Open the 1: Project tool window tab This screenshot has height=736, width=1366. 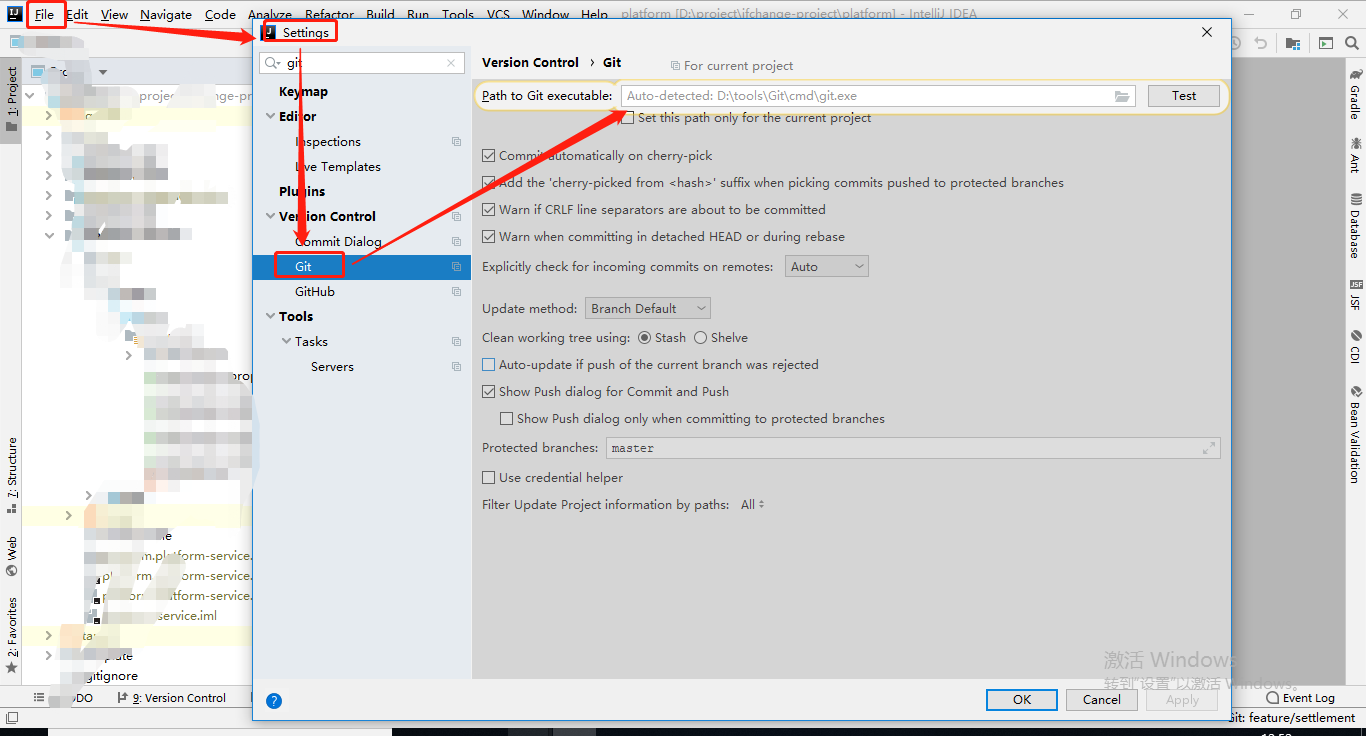coord(11,100)
